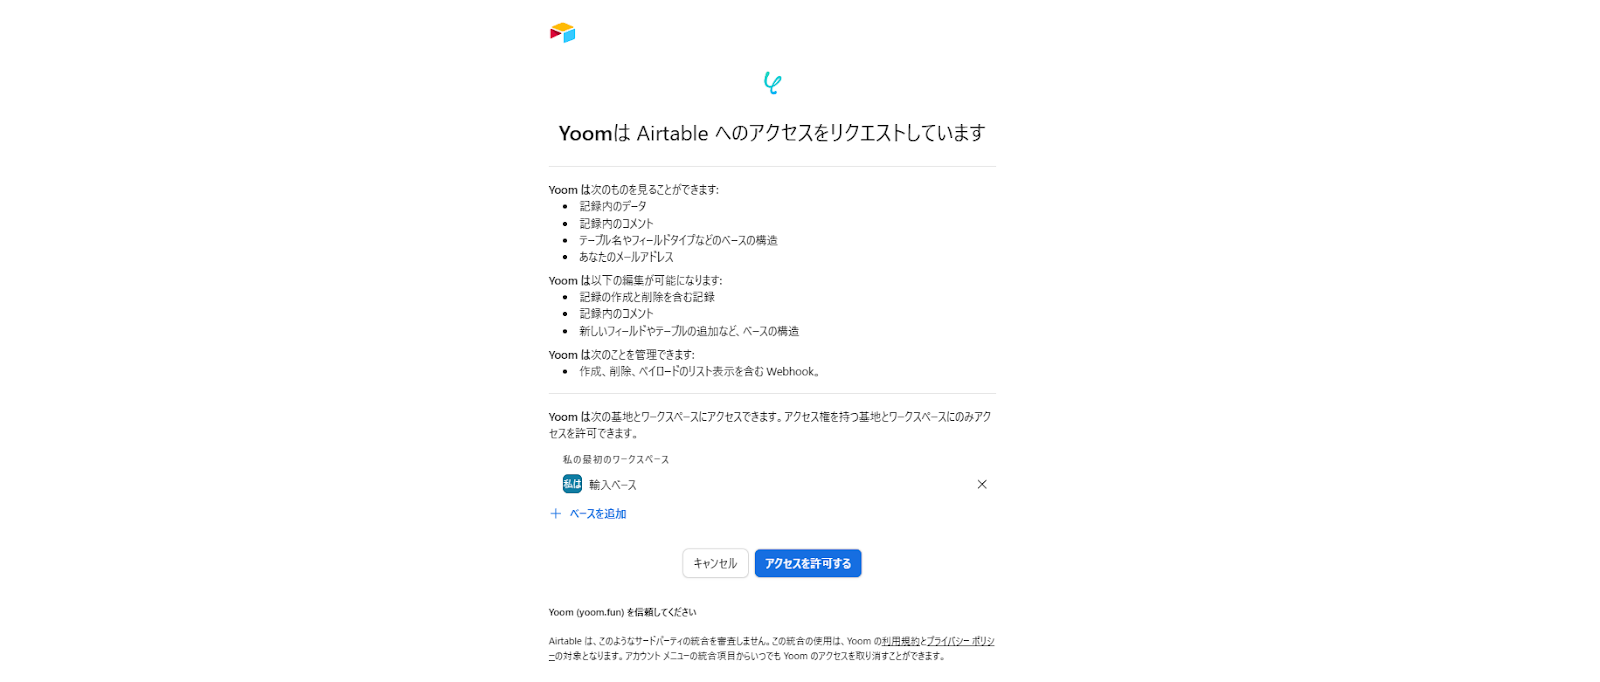Screen dimensions: 1600x682
Task: Grant access with アクセスを許可する
Action: coord(808,564)
